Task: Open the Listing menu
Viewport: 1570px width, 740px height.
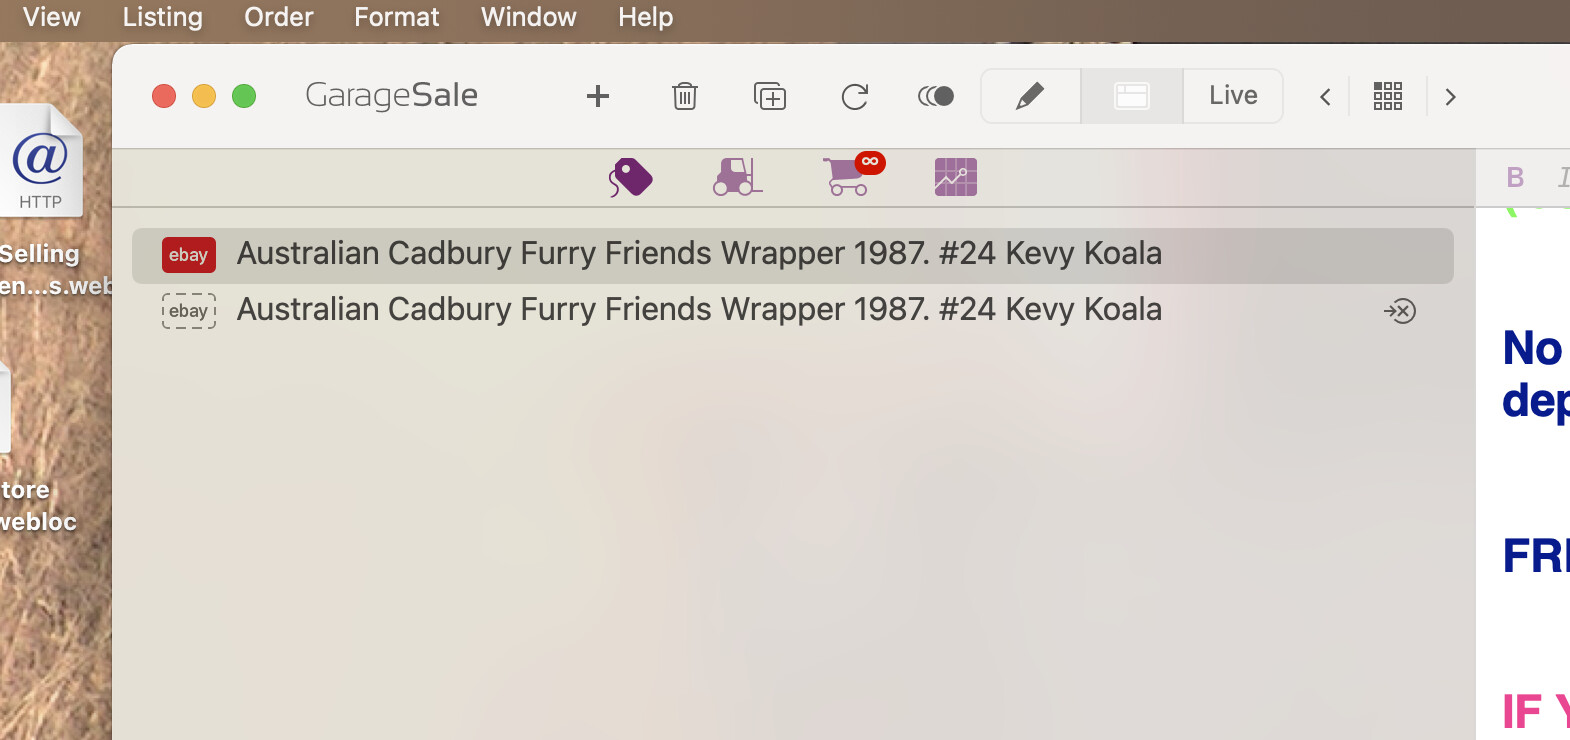Action: (163, 17)
